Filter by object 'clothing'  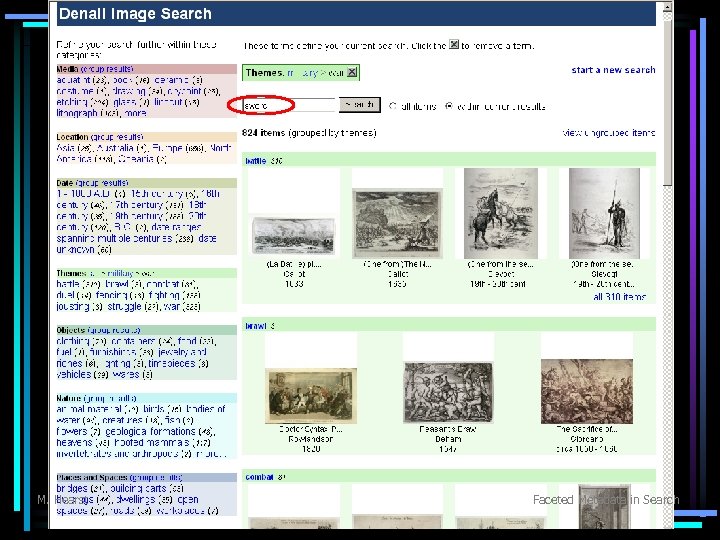coord(73,341)
